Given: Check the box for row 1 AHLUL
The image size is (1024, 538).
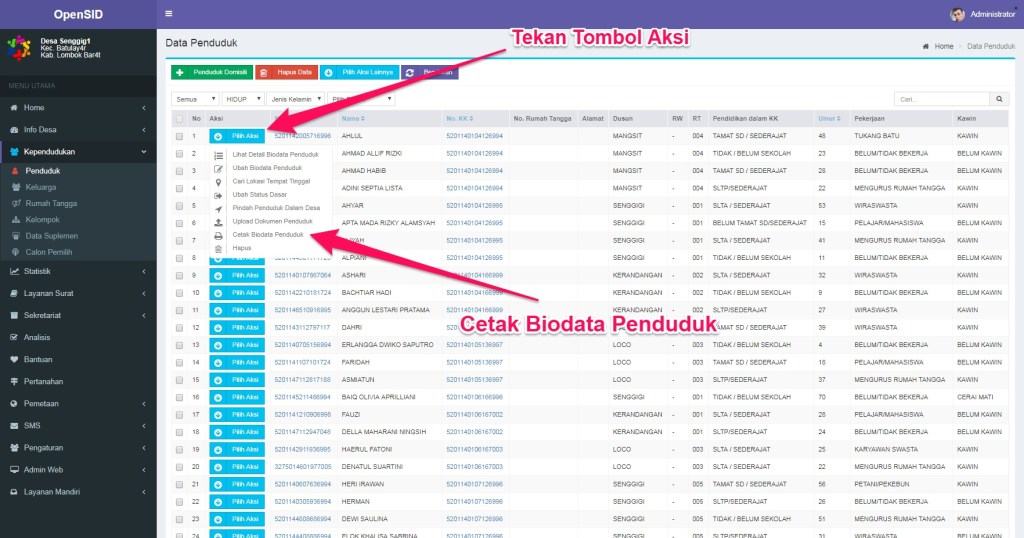Looking at the screenshot, I should (179, 136).
